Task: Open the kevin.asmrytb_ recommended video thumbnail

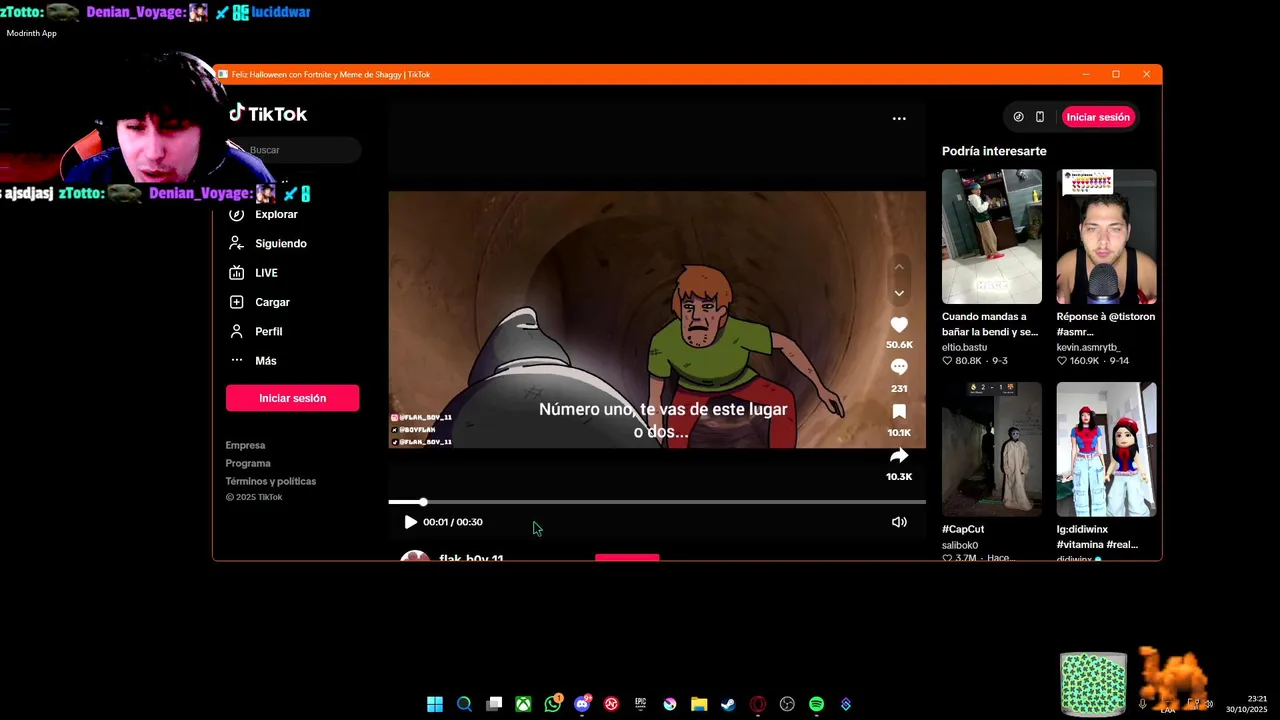Action: click(1106, 236)
